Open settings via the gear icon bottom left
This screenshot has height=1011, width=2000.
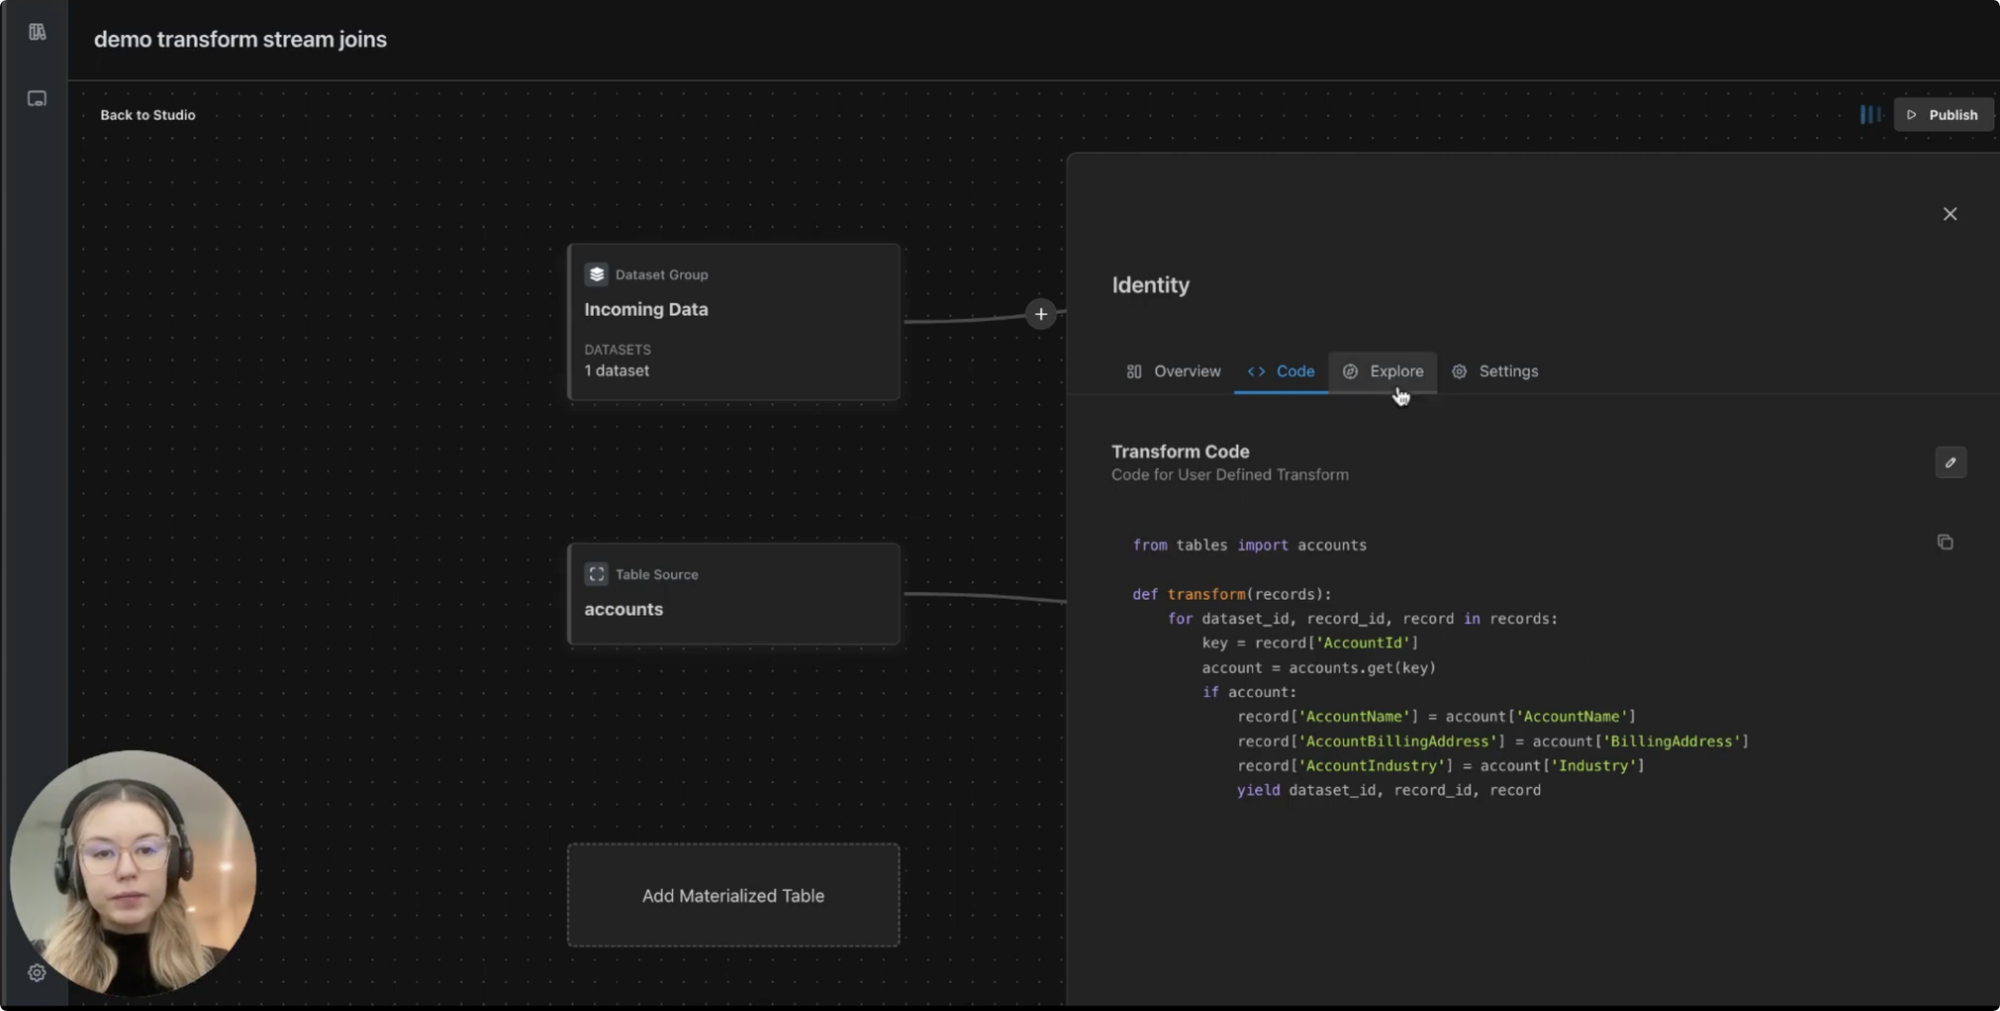pos(36,972)
